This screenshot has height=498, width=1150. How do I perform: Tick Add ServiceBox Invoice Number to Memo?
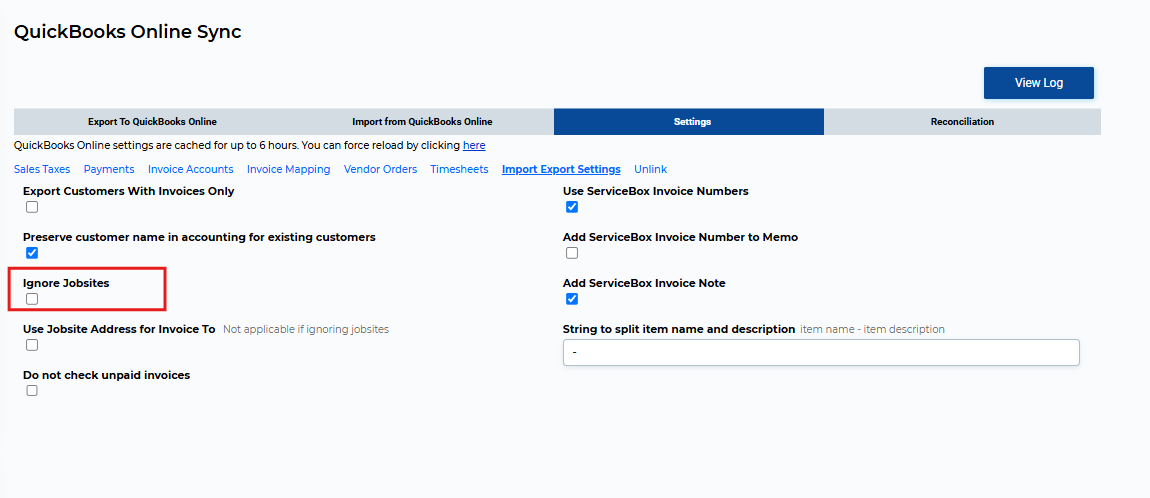(572, 253)
